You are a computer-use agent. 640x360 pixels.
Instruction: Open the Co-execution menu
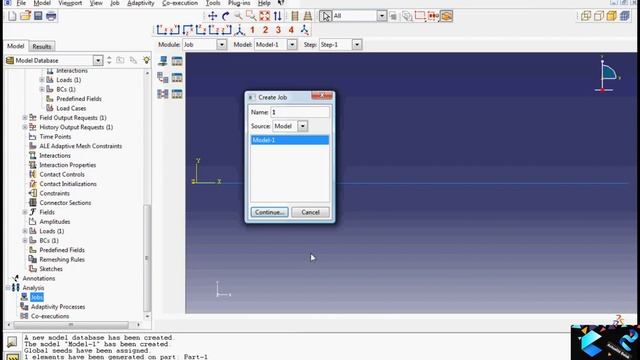tap(180, 3)
